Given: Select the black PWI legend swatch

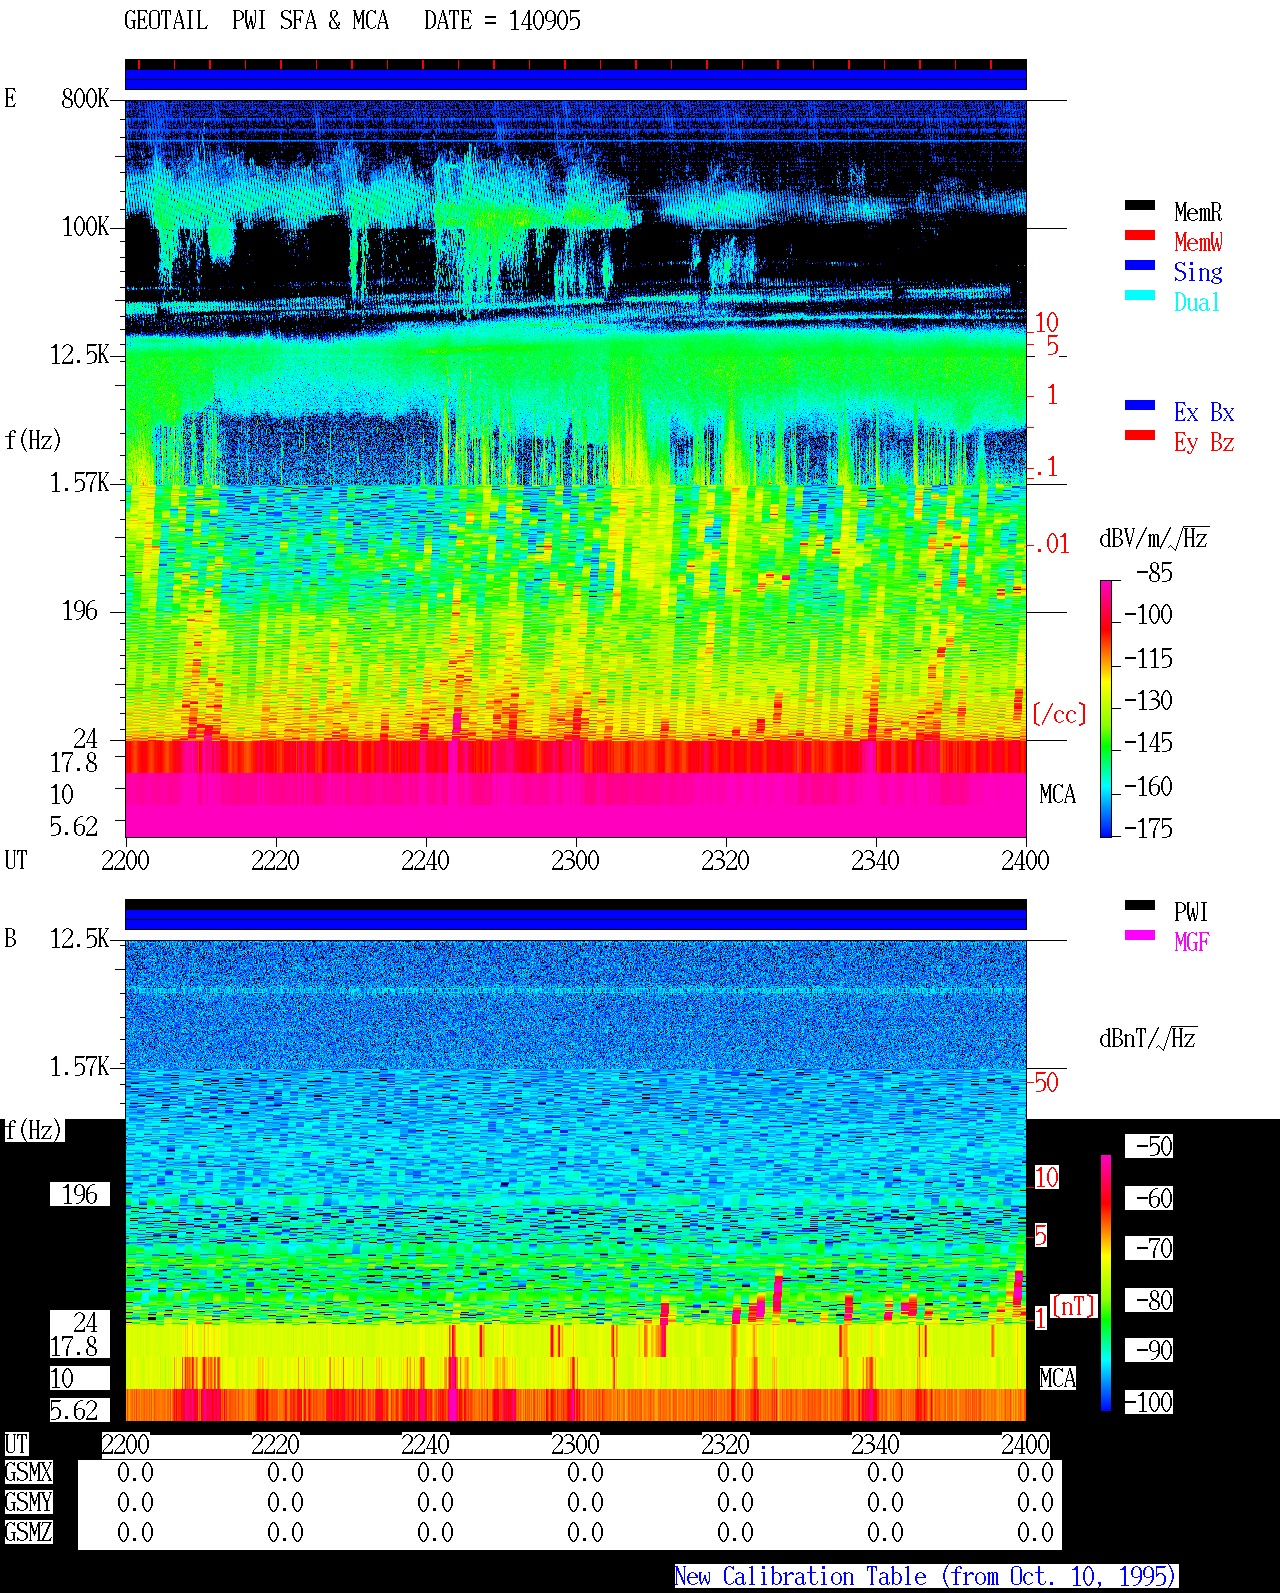Looking at the screenshot, I should click(x=1140, y=905).
